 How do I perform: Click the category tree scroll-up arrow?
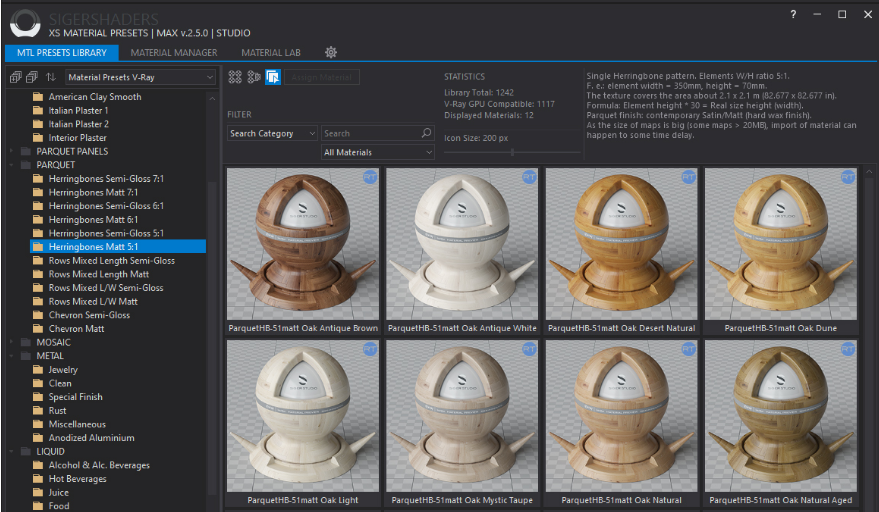point(212,98)
